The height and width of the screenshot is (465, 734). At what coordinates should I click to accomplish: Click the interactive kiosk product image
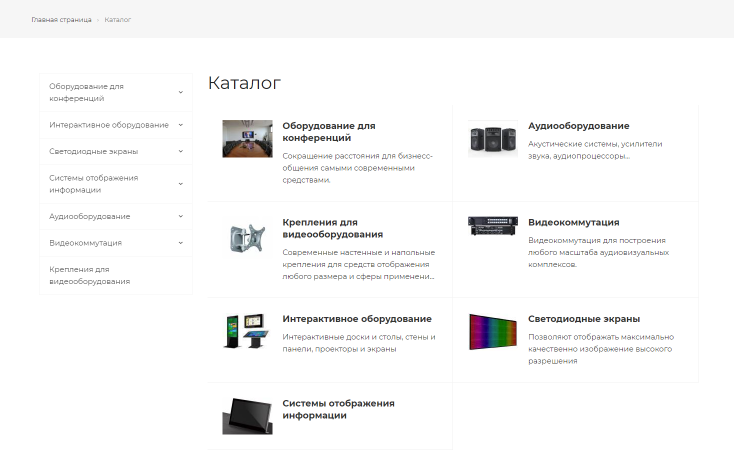coord(247,332)
